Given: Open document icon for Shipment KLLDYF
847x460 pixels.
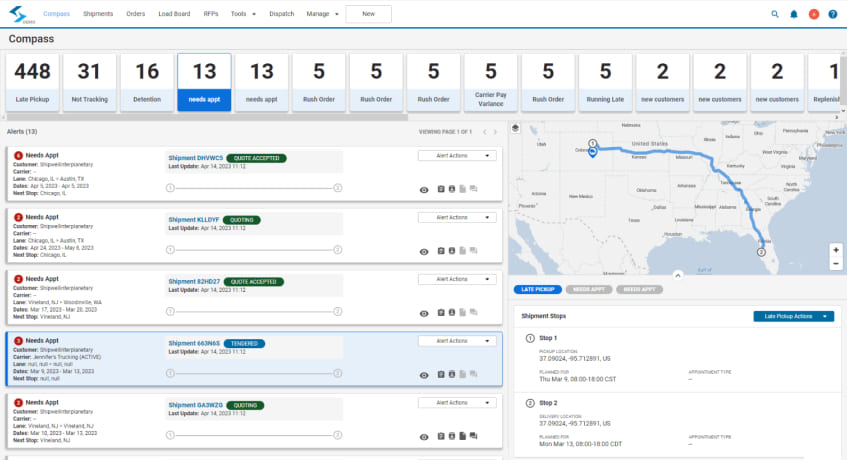Looking at the screenshot, I should pos(462,251).
